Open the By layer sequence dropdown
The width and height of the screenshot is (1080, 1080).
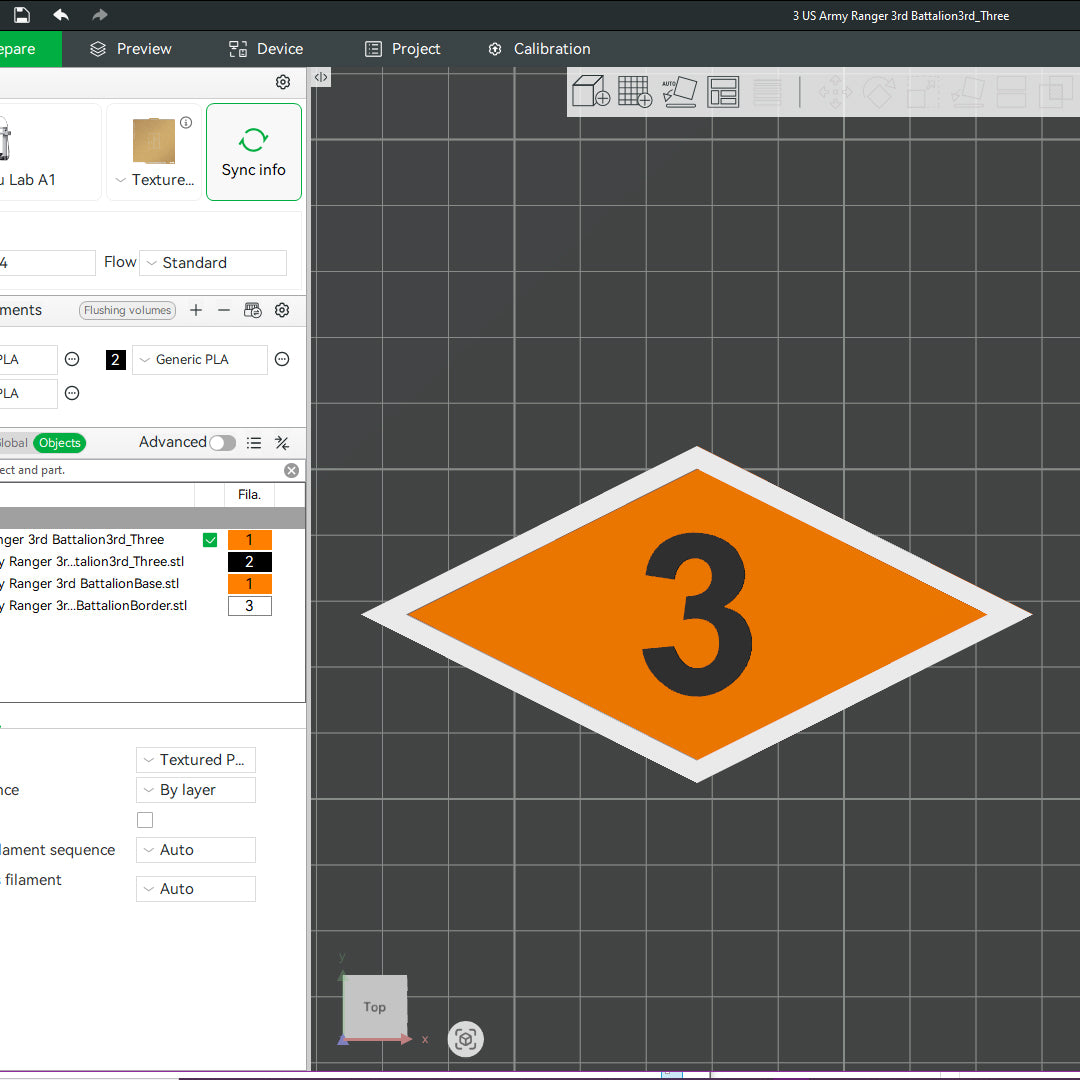tap(196, 790)
